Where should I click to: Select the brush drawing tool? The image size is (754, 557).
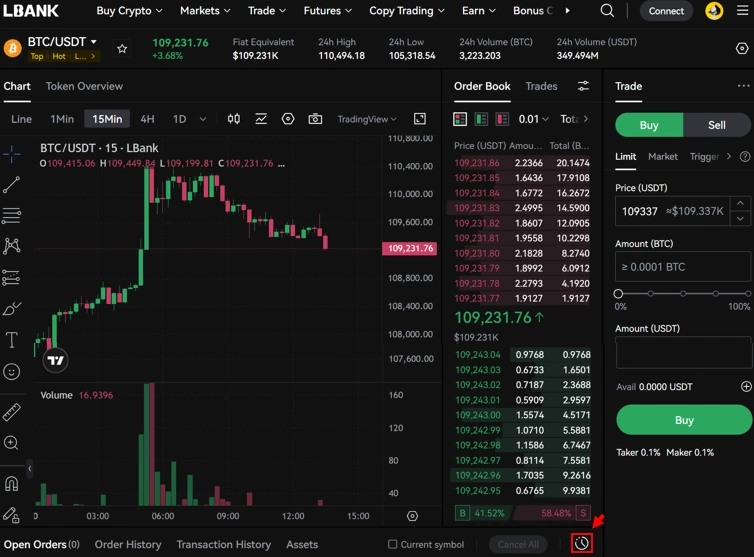click(12, 308)
